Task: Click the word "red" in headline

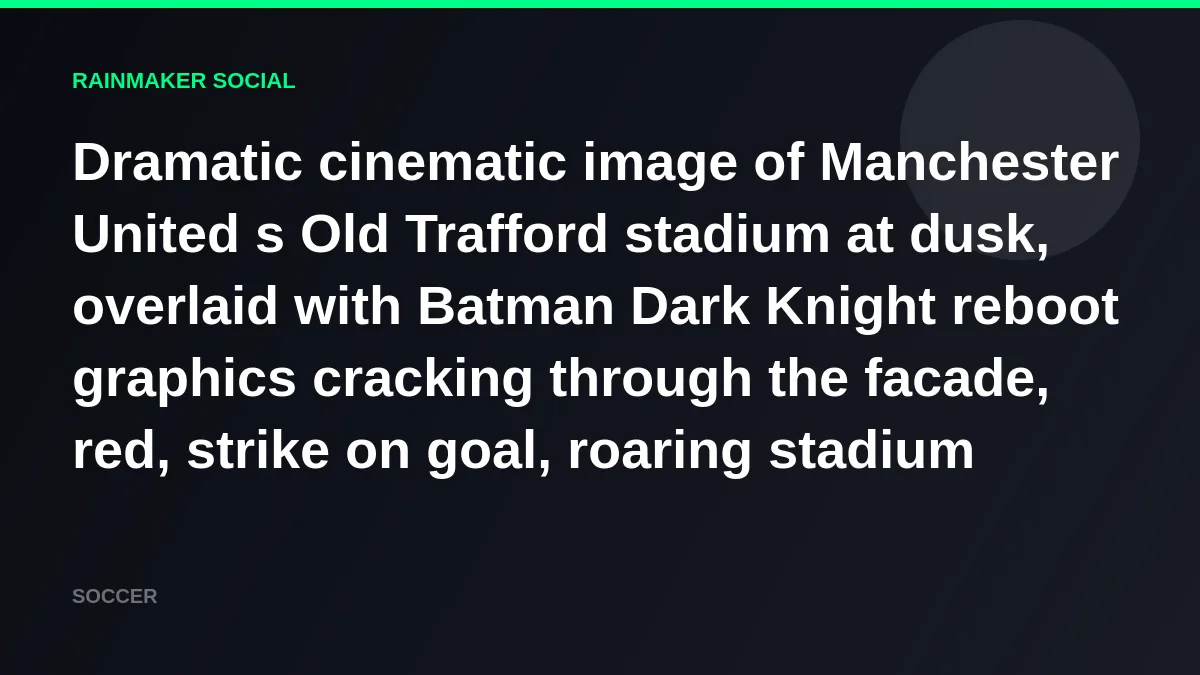Action: click(x=114, y=450)
